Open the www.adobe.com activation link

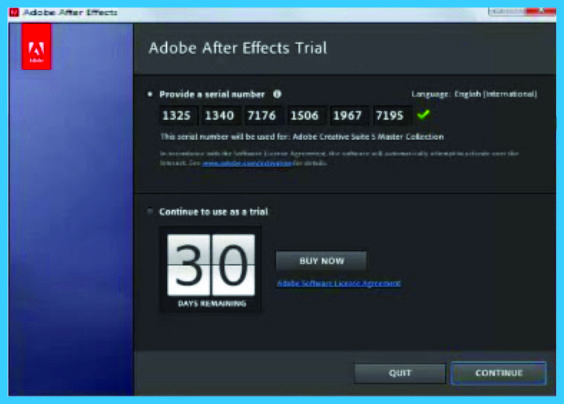247,163
